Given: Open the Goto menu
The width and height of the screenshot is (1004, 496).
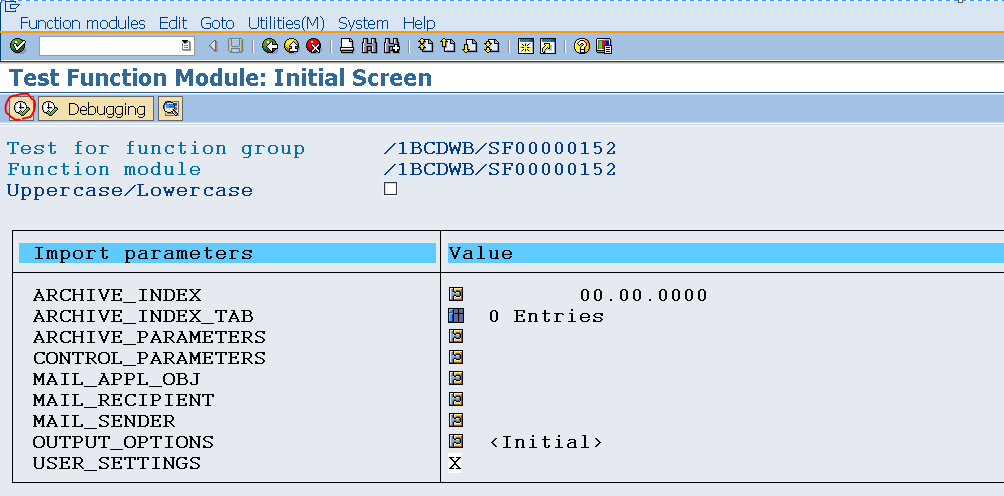Looking at the screenshot, I should 217,23.
